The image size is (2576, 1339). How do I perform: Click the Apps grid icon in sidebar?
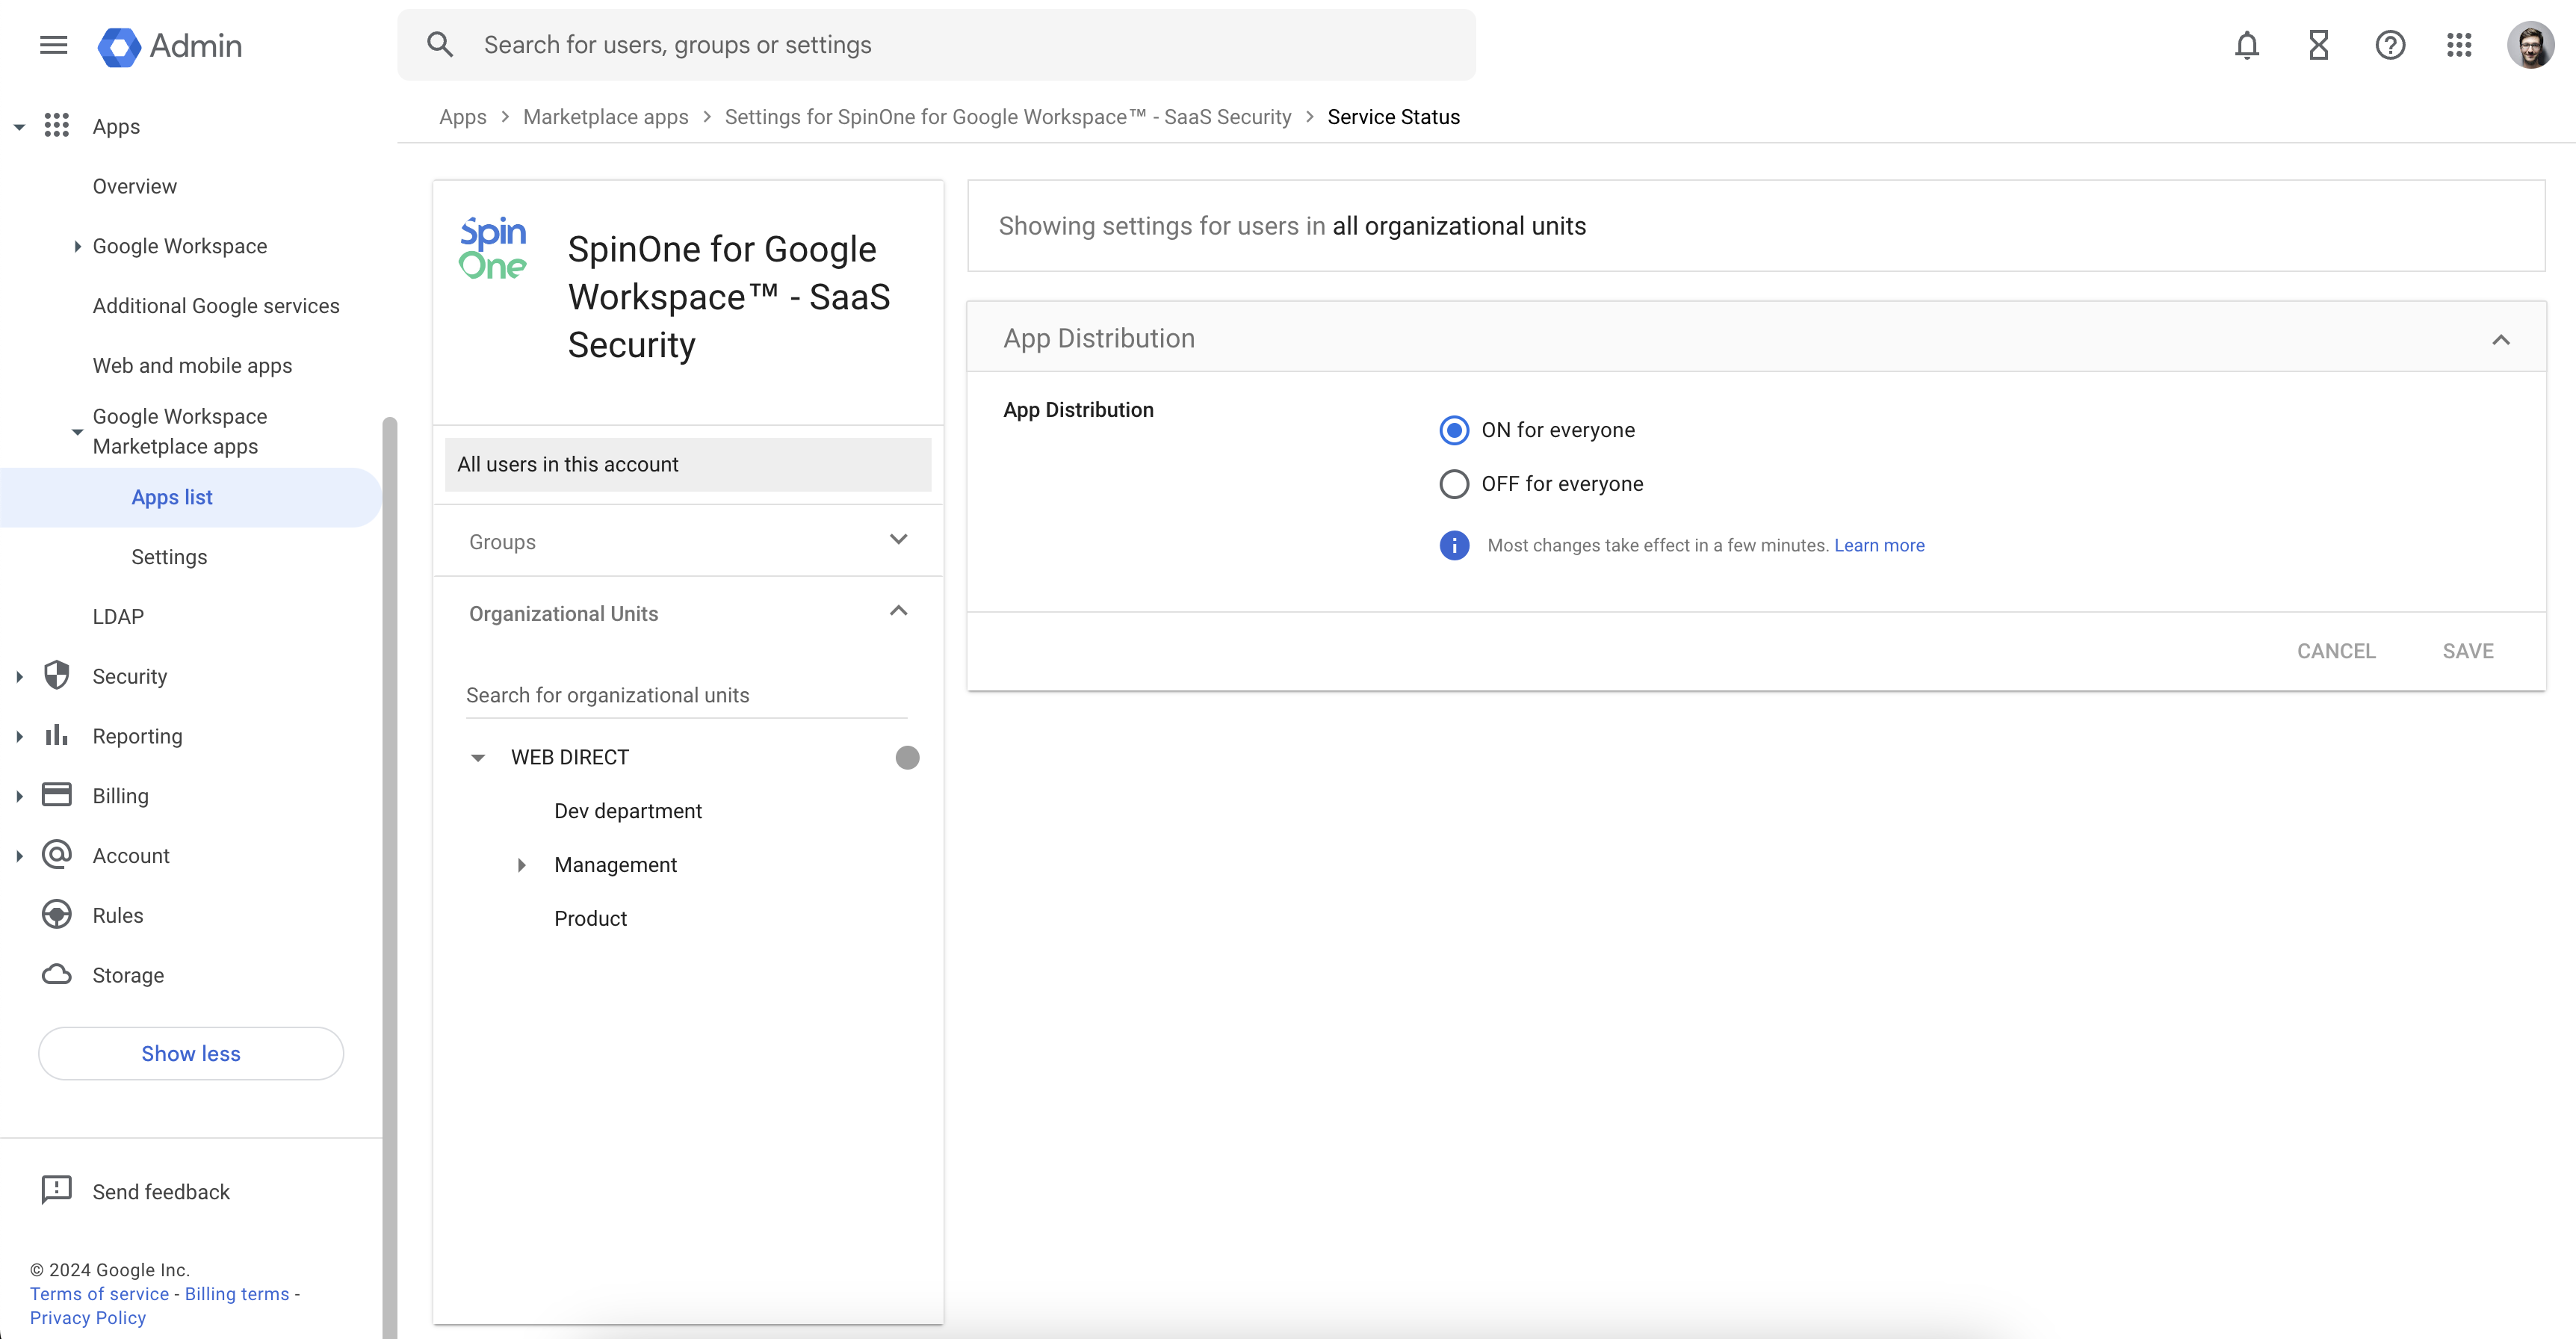pos(57,126)
